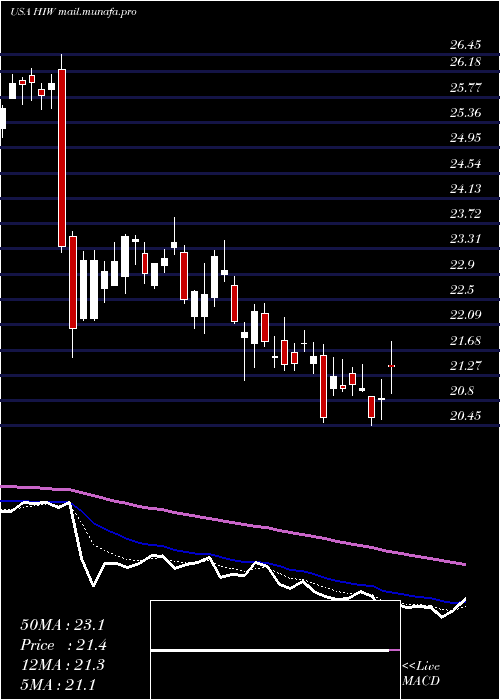
Task: Click the '5MA : 21.1' readout
Action: coord(58,684)
